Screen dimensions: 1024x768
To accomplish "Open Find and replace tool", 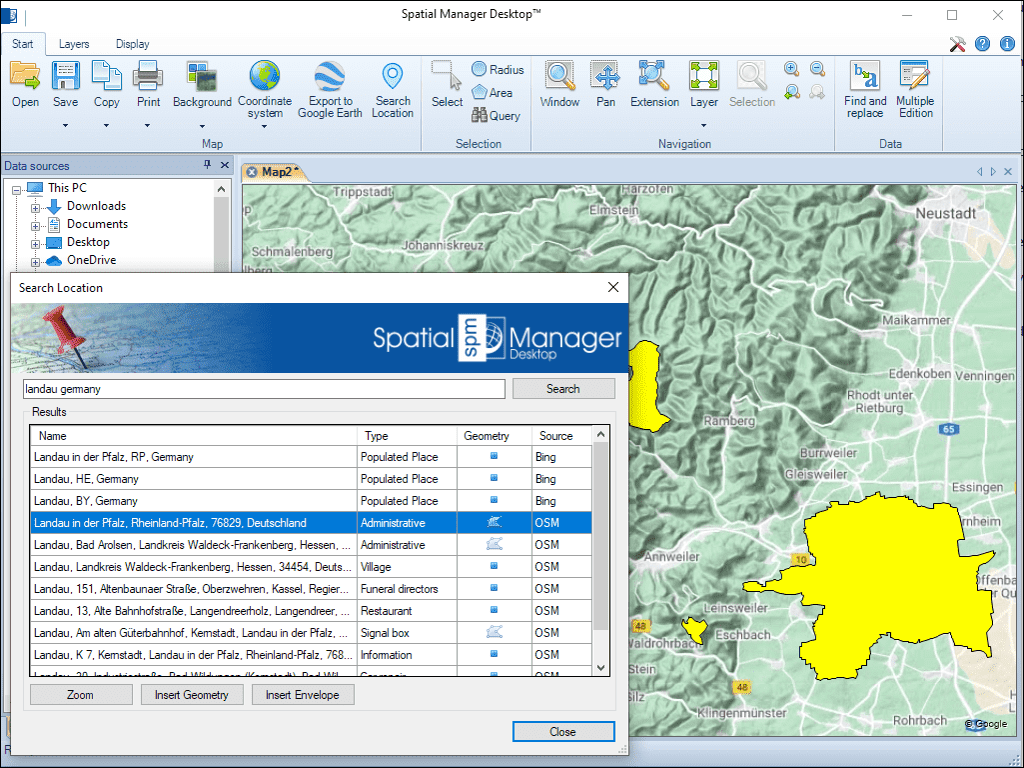I will (x=865, y=89).
